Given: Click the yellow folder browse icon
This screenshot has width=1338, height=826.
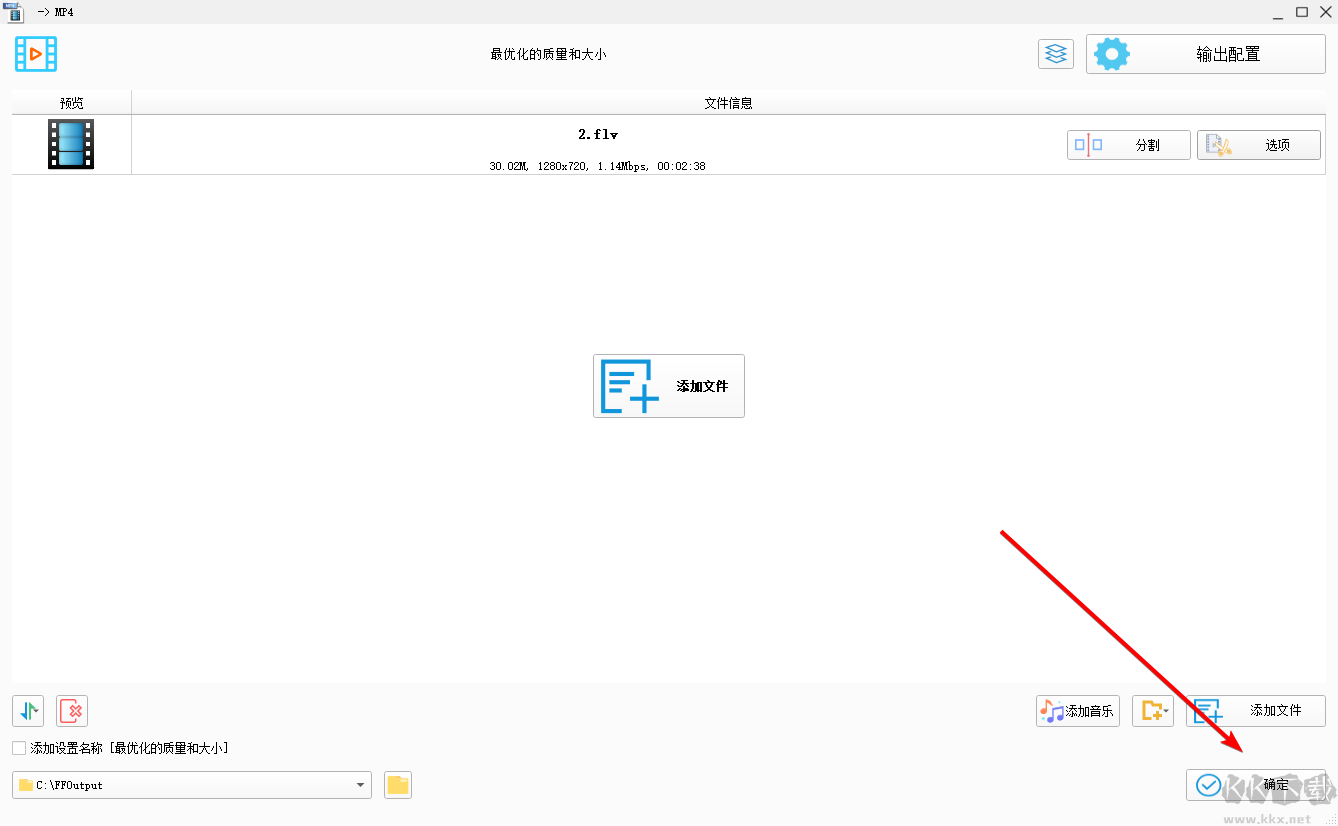Looking at the screenshot, I should (397, 785).
